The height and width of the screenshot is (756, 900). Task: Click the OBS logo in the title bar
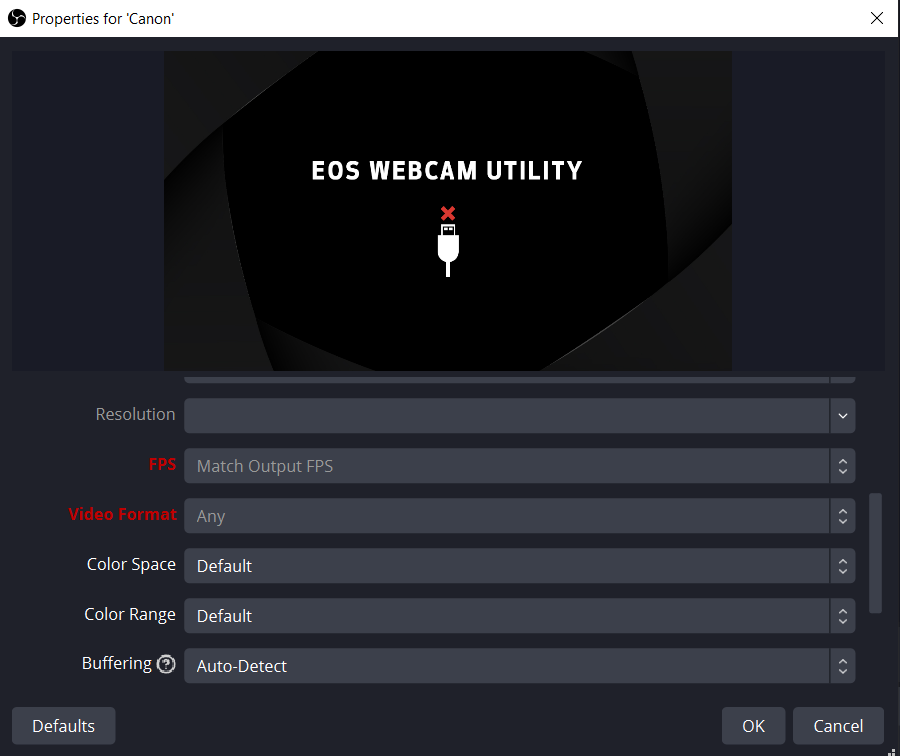coord(16,17)
